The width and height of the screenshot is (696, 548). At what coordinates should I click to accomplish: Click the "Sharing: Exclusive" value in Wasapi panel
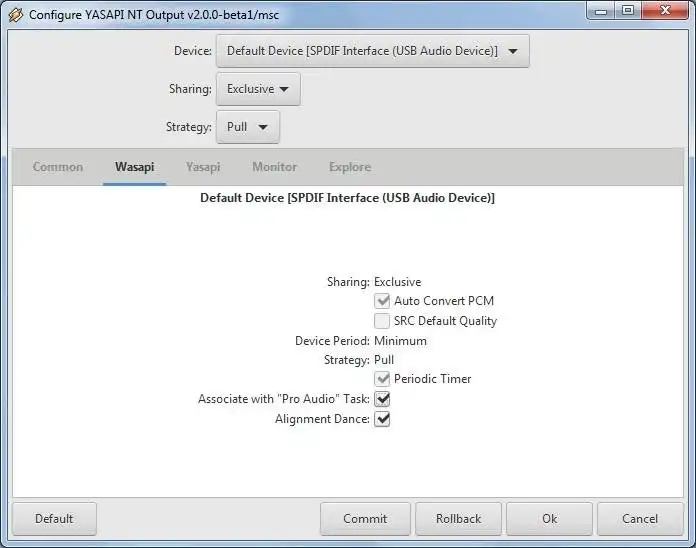pos(398,282)
